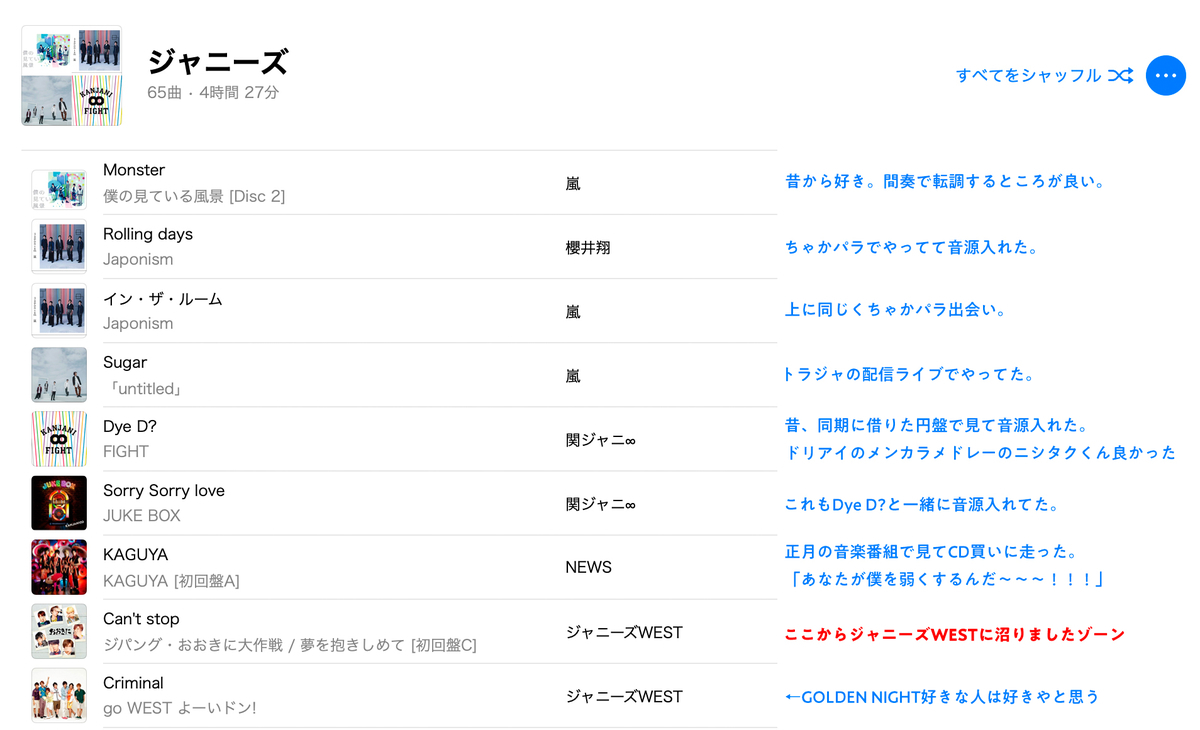Select the song title Can't stop
The height and width of the screenshot is (730, 1200).
[141, 618]
